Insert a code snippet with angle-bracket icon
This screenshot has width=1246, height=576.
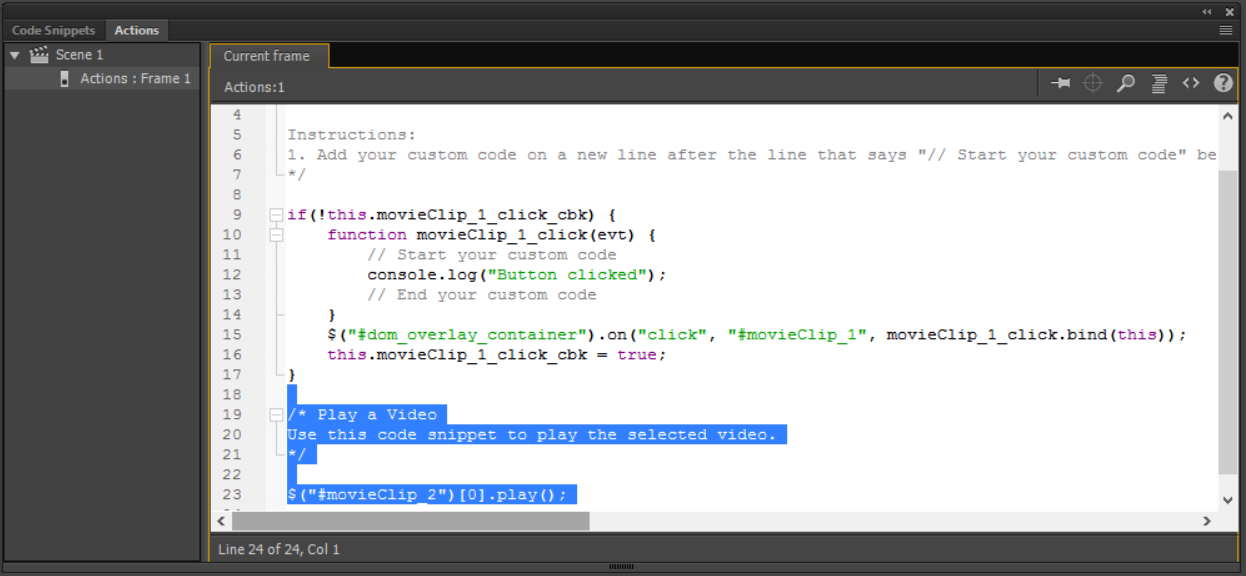(x=1190, y=83)
